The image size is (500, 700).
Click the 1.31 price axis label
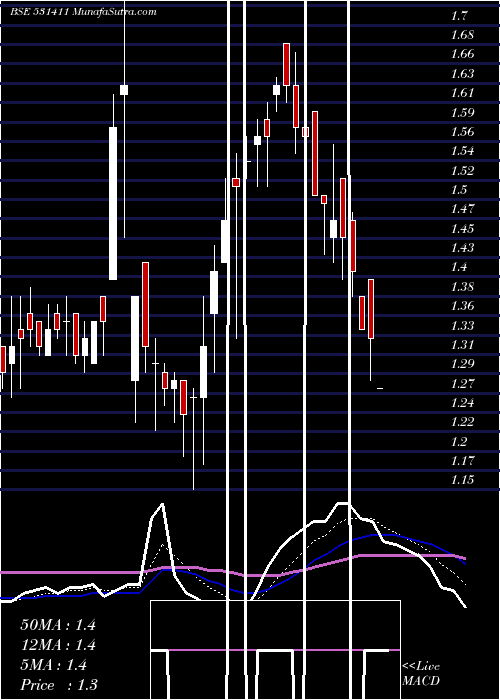[462, 345]
